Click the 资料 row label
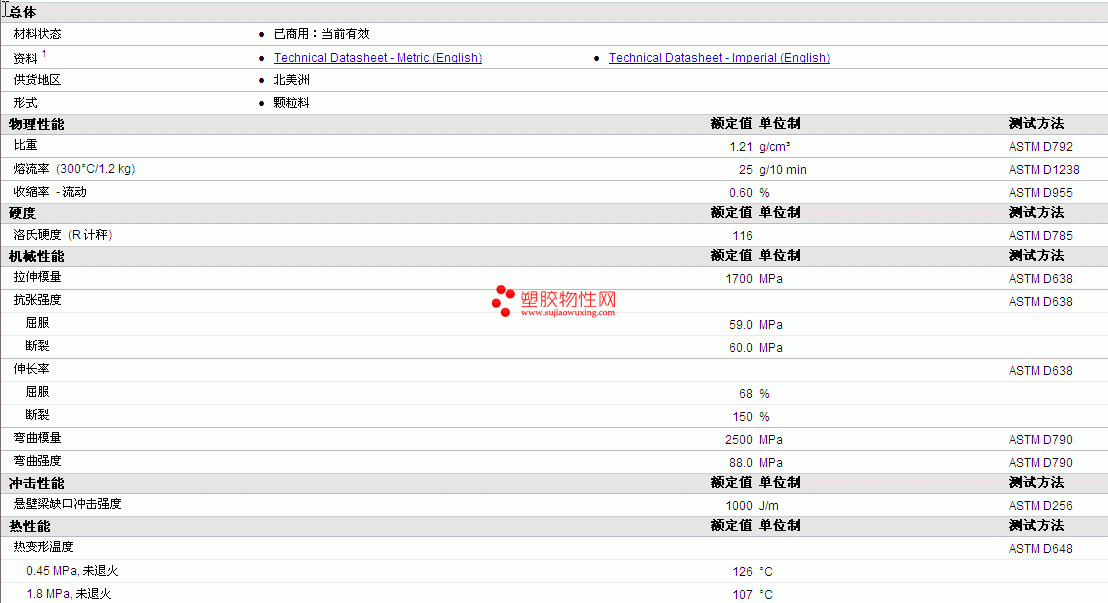Screen dimensions: 1108x603 [25, 59]
